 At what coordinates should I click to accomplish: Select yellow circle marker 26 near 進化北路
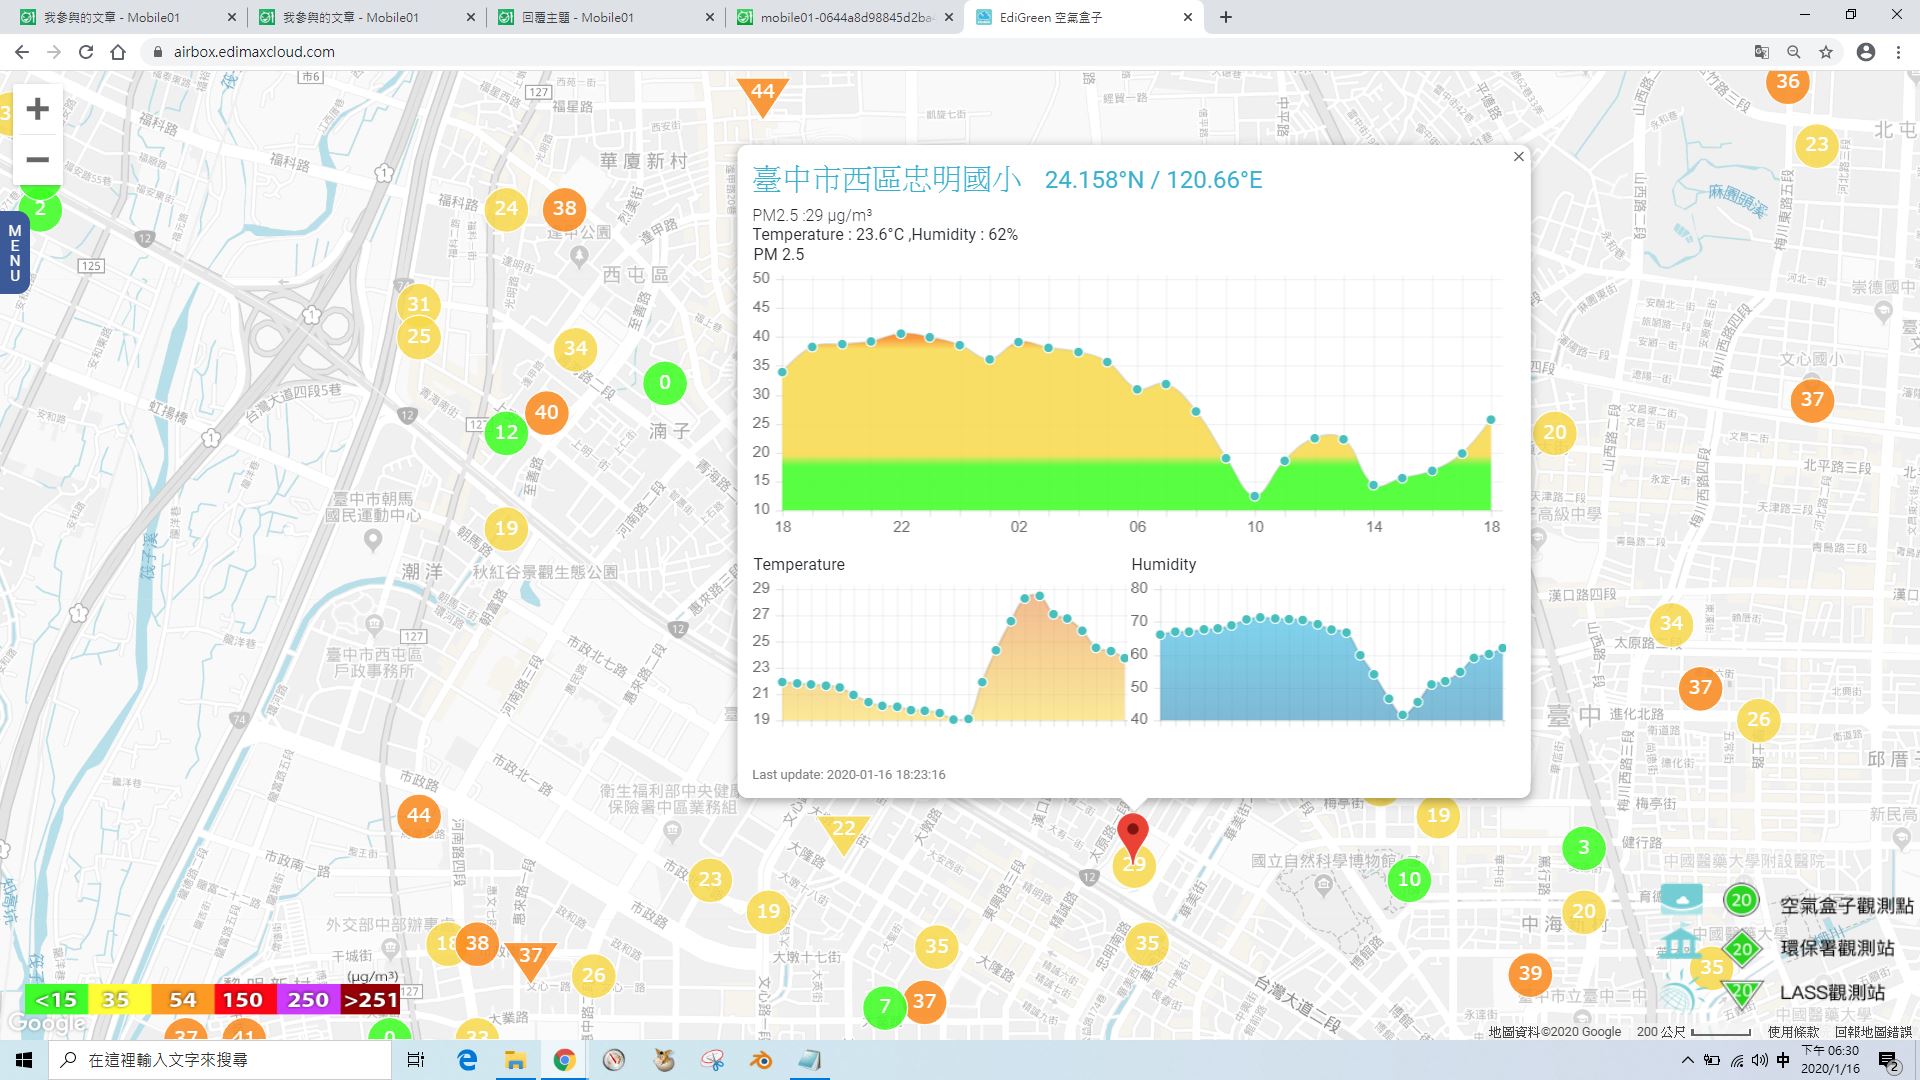pyautogui.click(x=1758, y=719)
